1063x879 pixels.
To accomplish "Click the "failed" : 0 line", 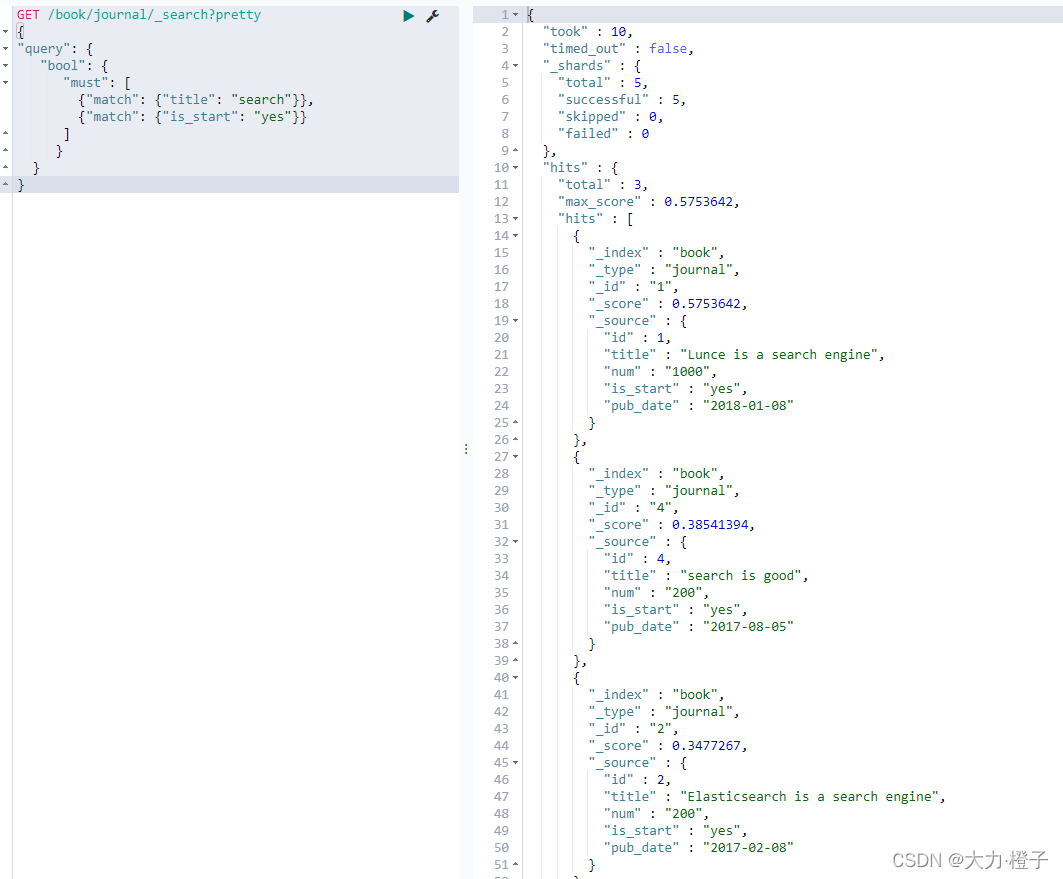I will point(603,134).
